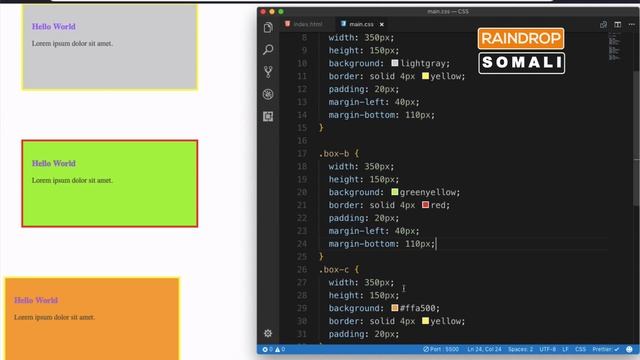Click the errors and warnings count in status bar
Screen dimensions: 640x360
(274, 349)
